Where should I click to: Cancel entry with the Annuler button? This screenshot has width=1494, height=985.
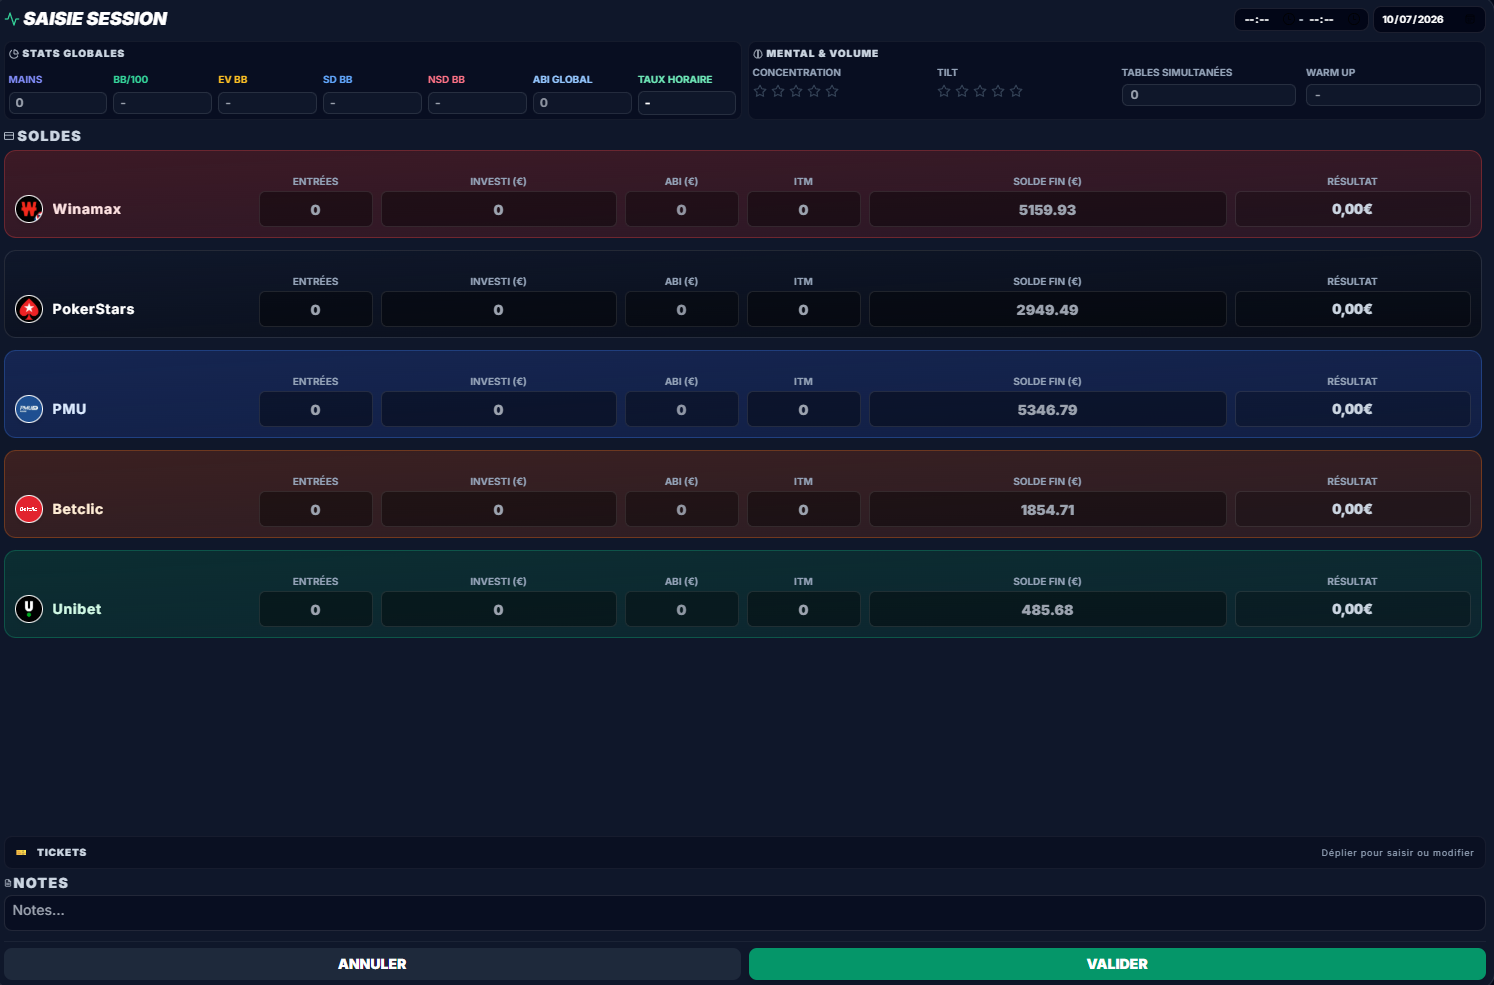[372, 964]
